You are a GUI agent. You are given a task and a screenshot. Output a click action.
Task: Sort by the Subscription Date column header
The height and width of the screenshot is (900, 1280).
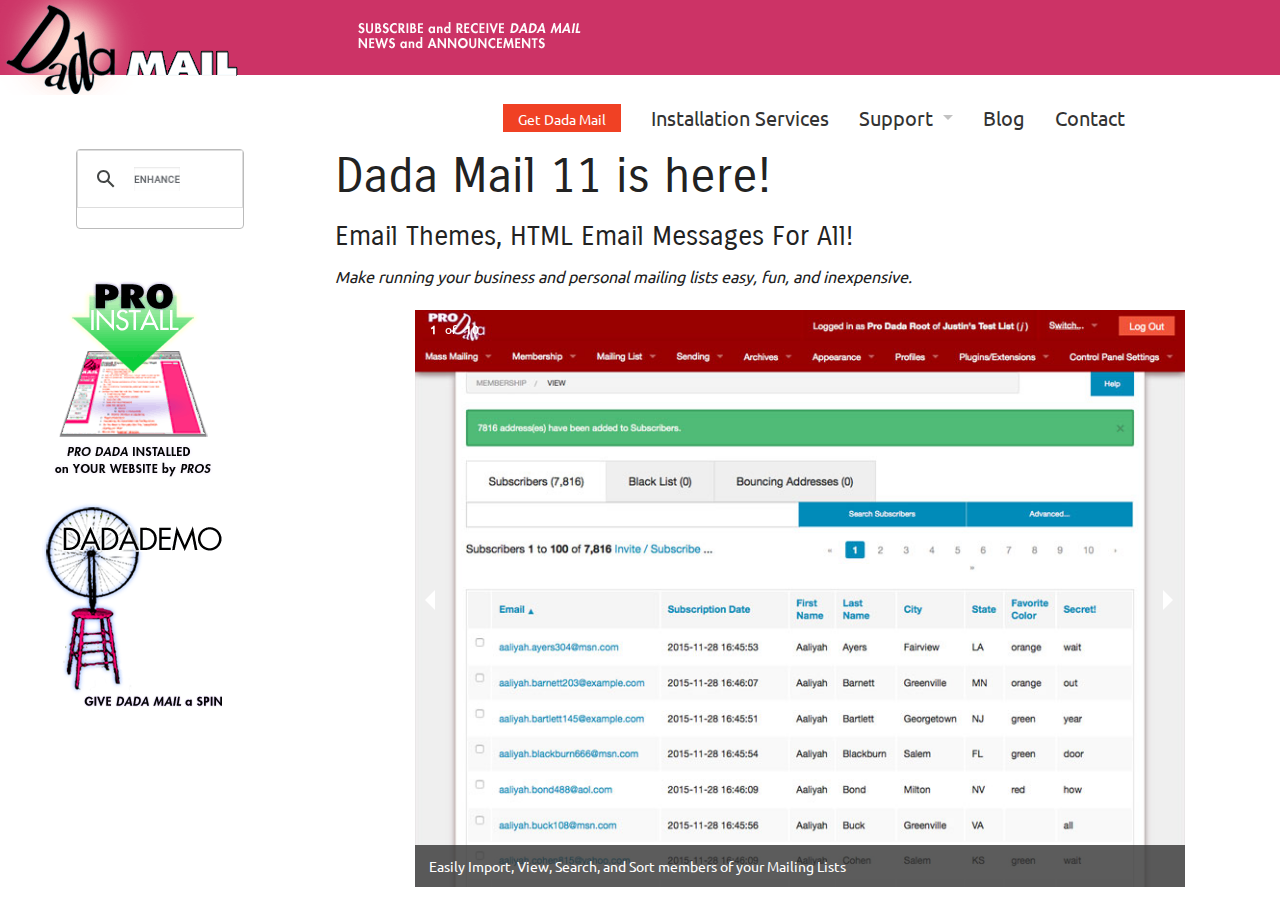[709, 609]
